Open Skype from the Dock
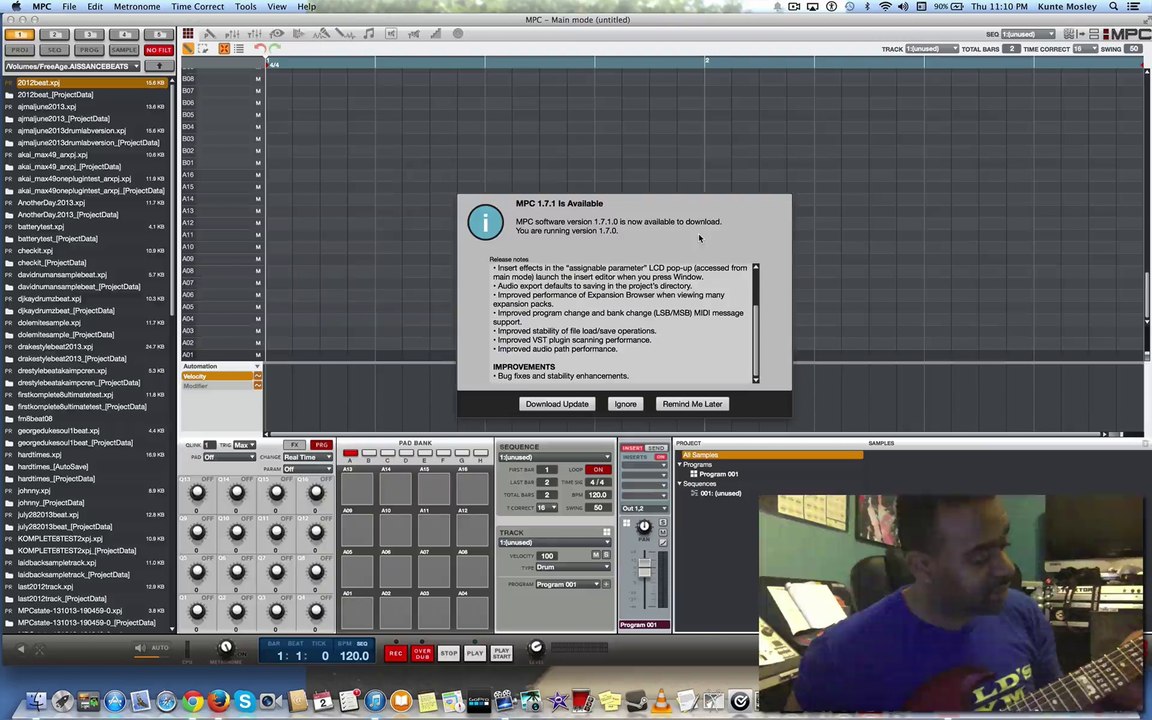Screen dimensions: 1152x720 click(244, 702)
